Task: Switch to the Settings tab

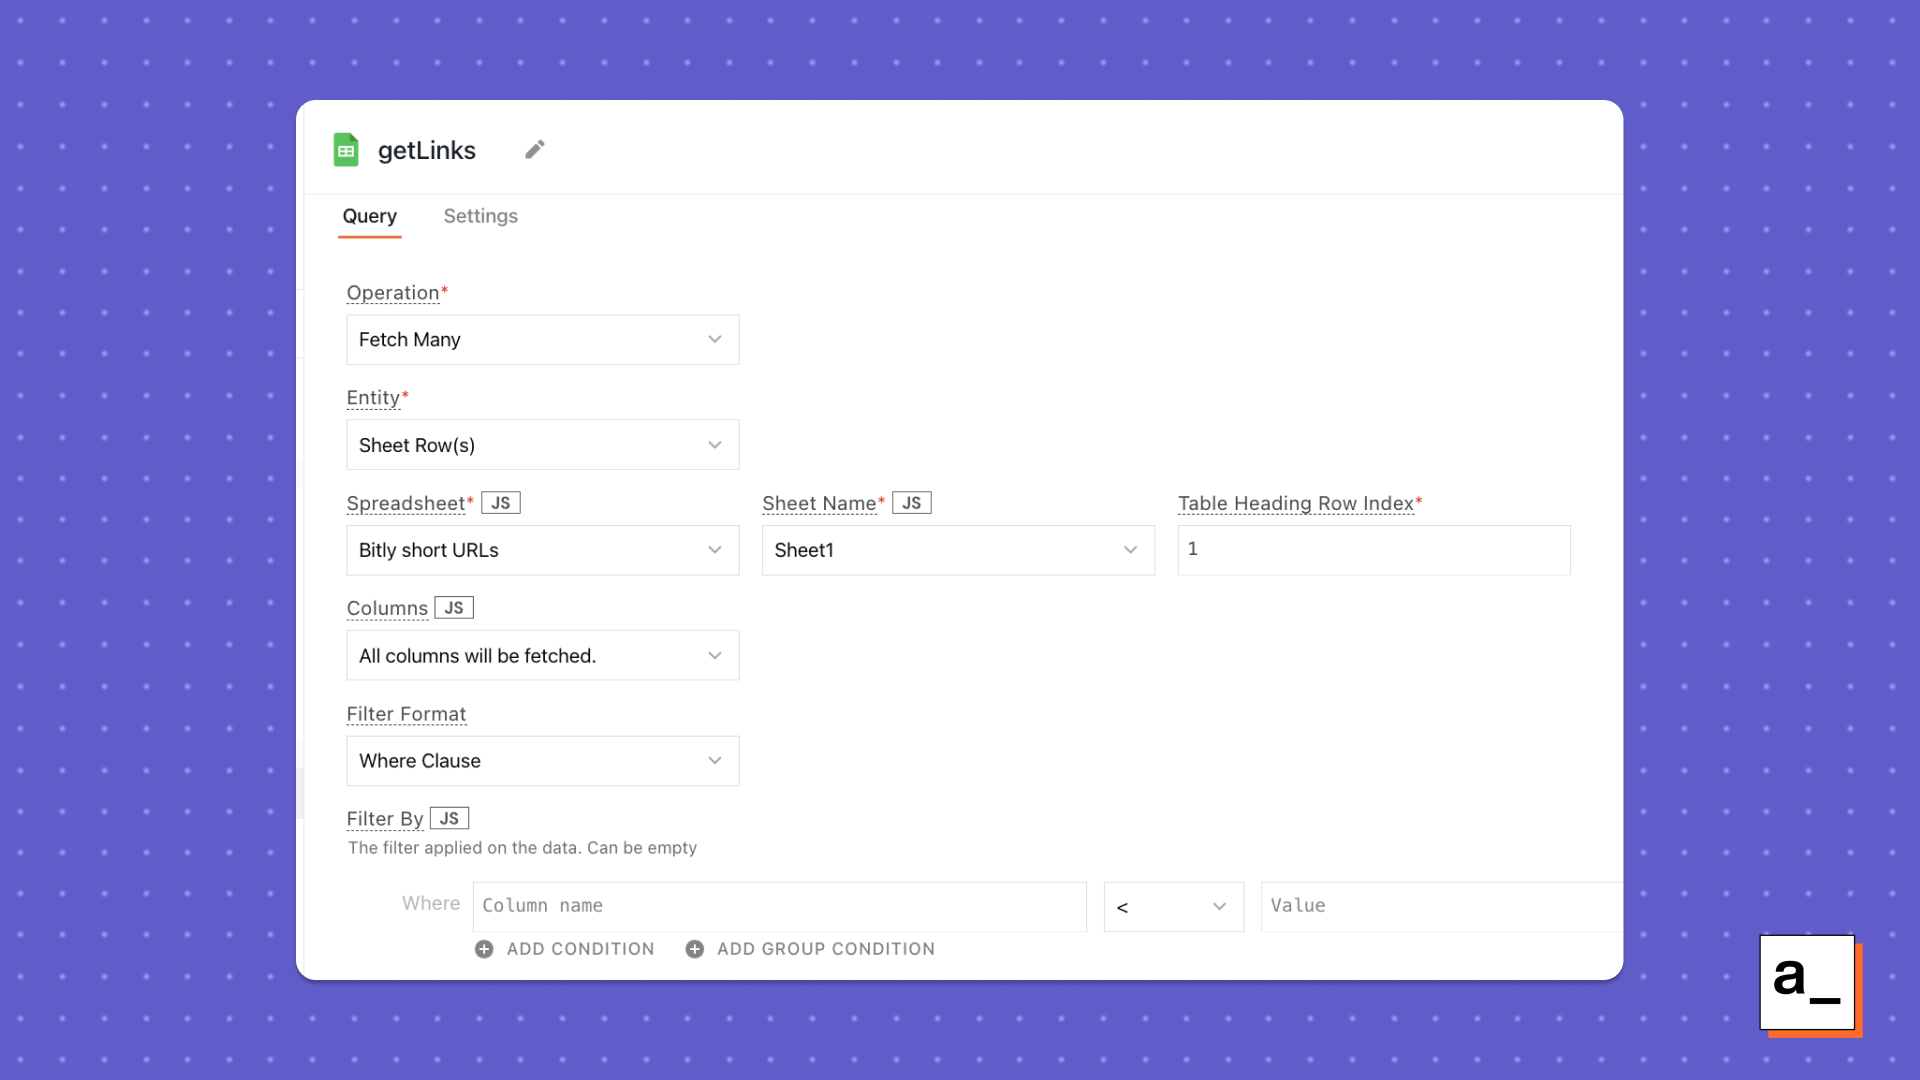Action: [x=481, y=216]
